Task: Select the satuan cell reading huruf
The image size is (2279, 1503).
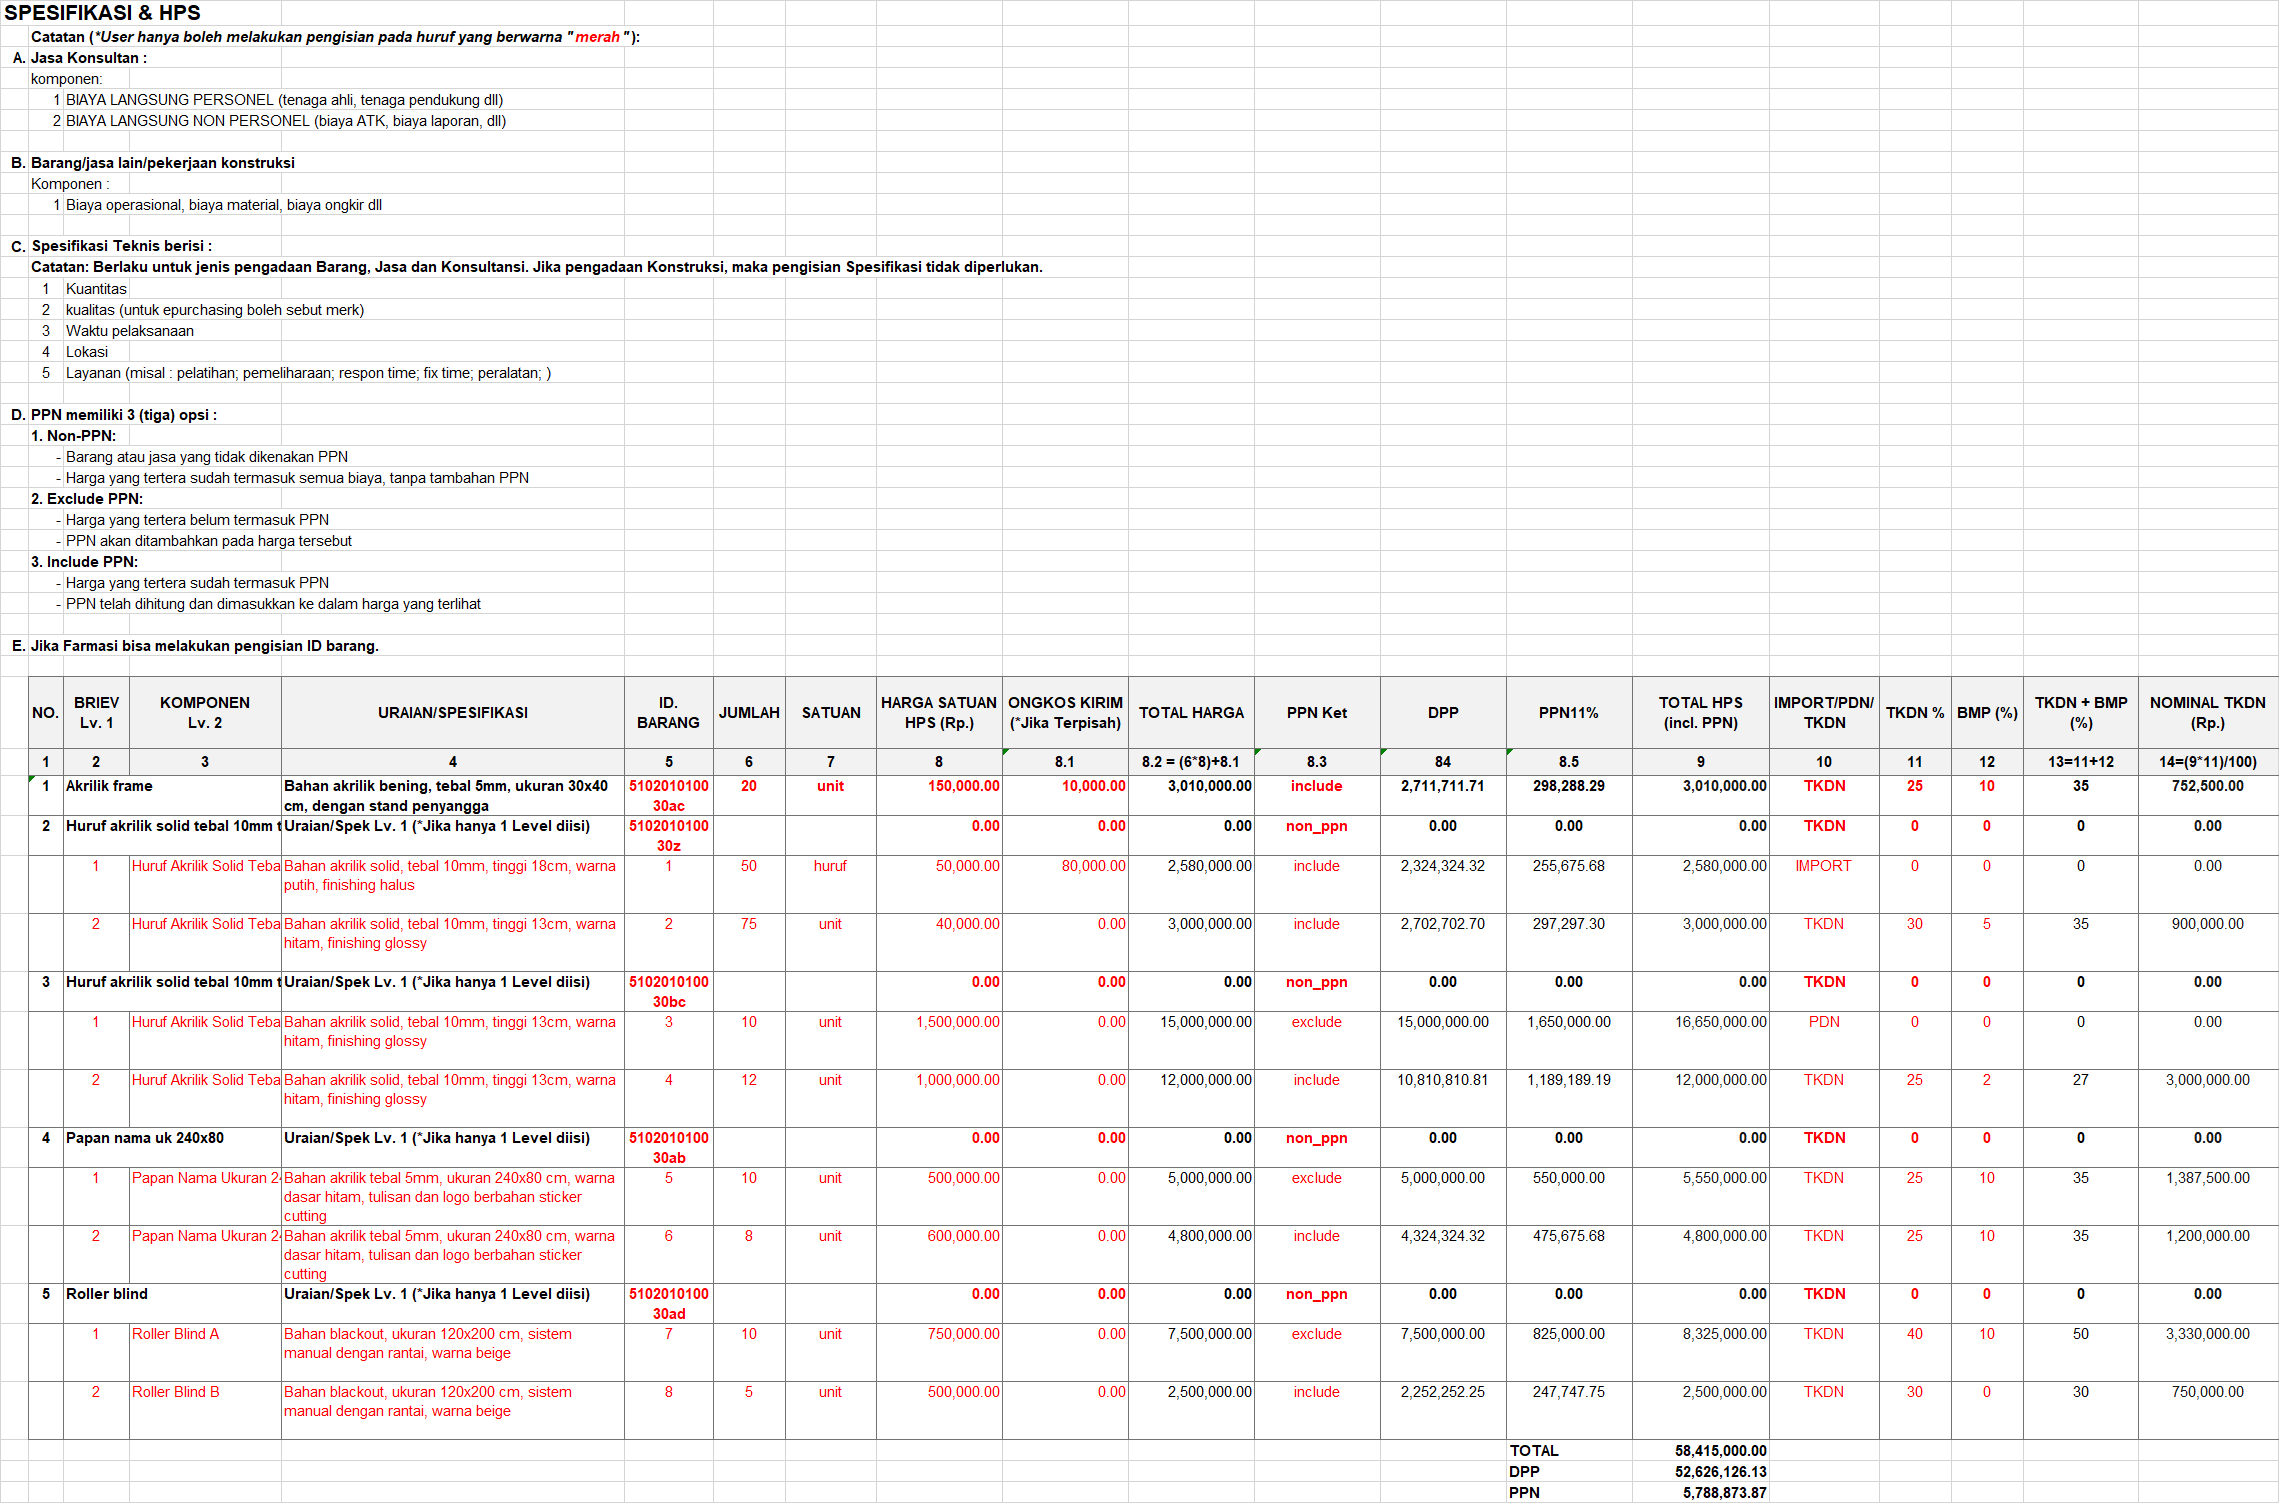Action: [x=830, y=866]
